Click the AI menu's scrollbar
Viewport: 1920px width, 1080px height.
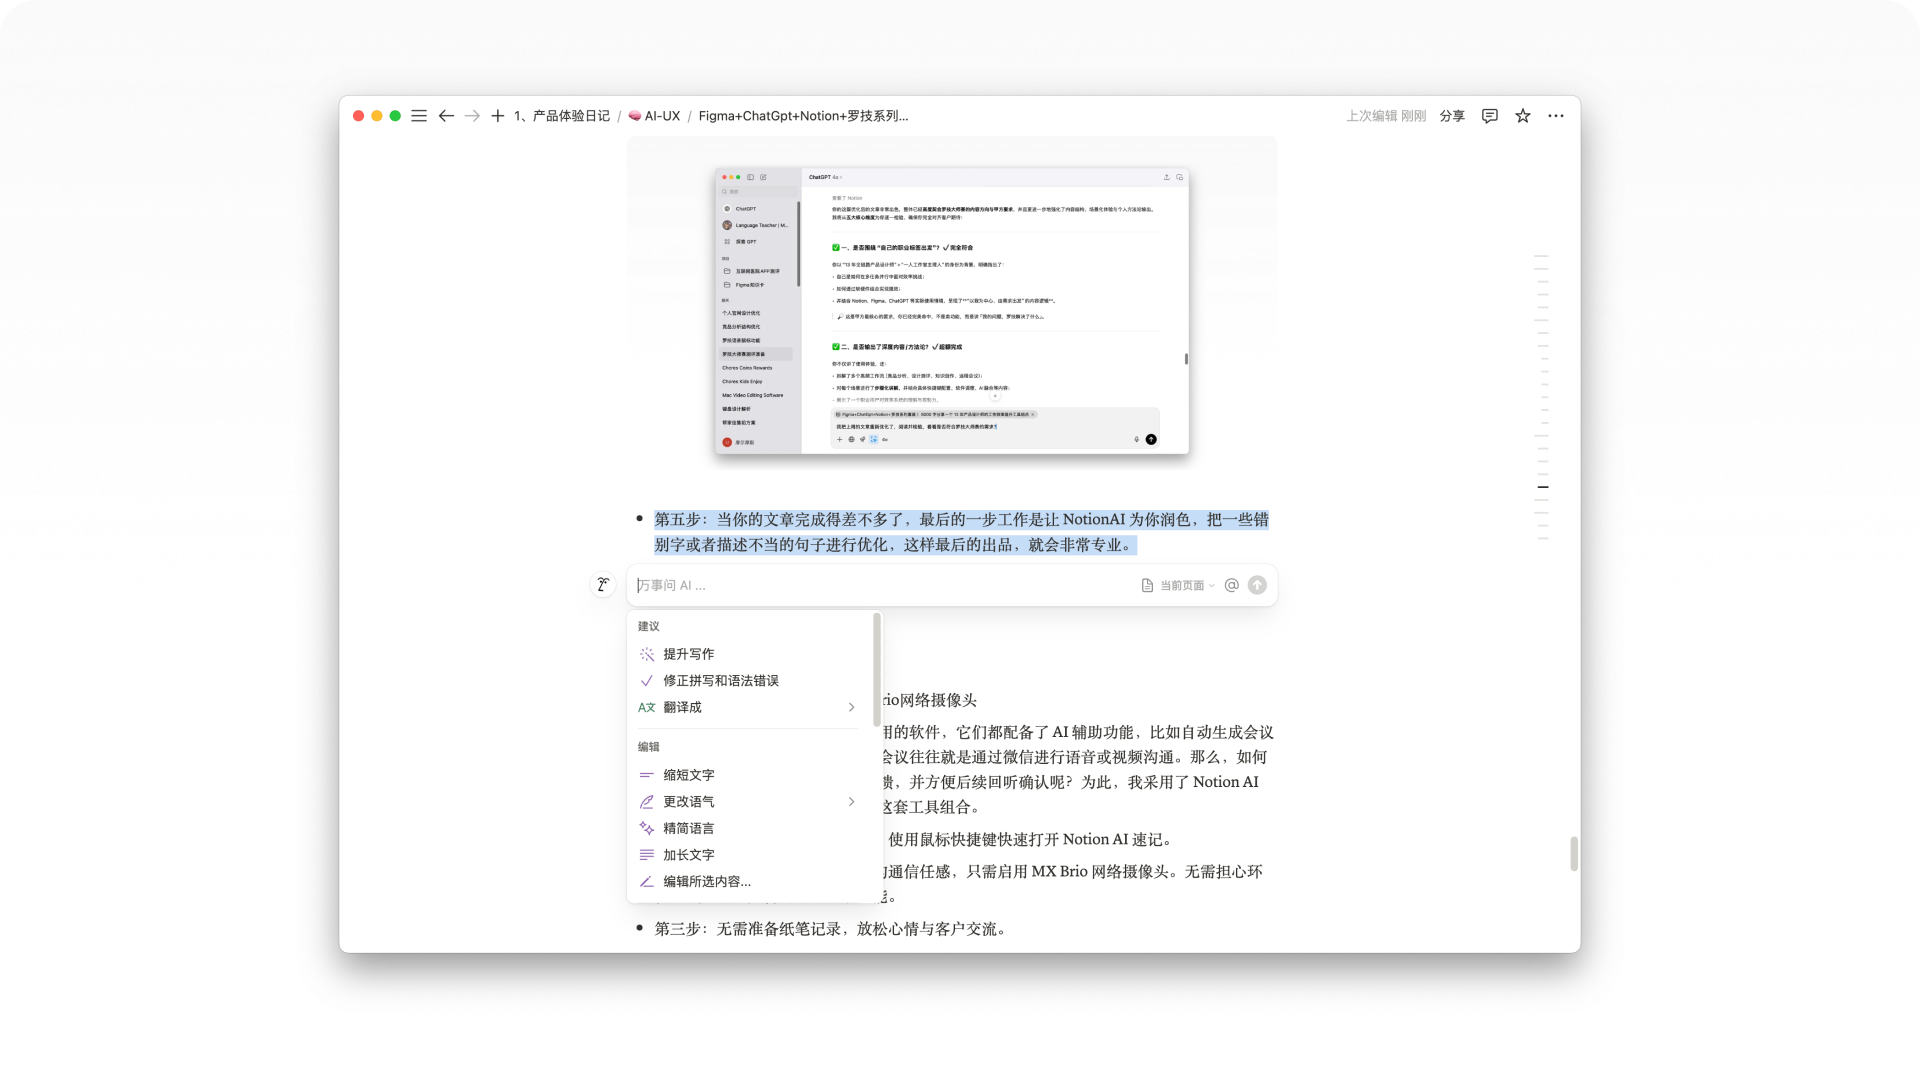[877, 670]
